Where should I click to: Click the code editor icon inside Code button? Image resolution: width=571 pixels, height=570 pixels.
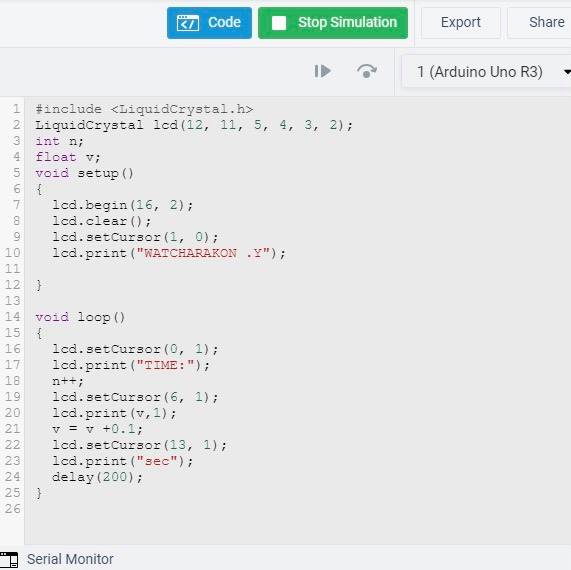[x=188, y=23]
